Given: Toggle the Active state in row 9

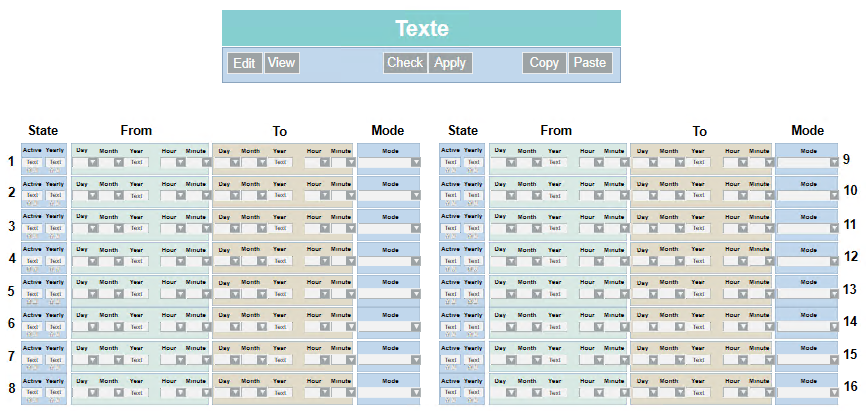Looking at the screenshot, I should 450,161.
